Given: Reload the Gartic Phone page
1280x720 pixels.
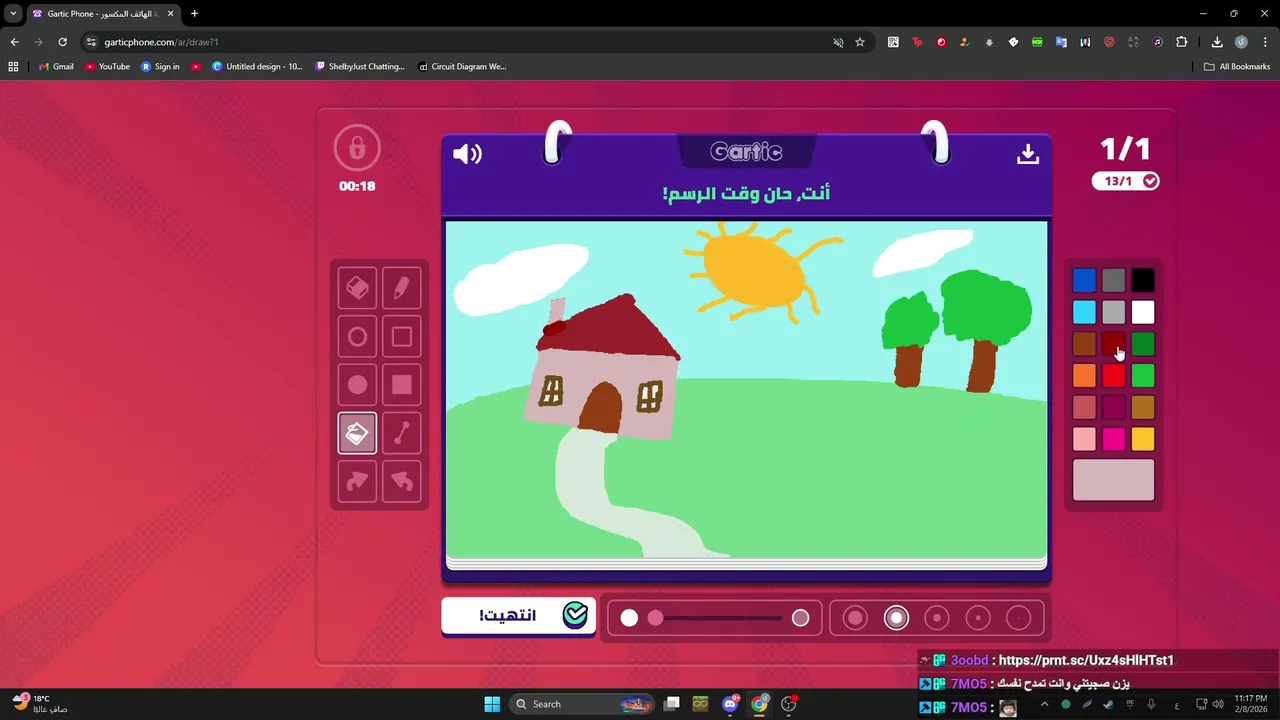Looking at the screenshot, I should 62,42.
